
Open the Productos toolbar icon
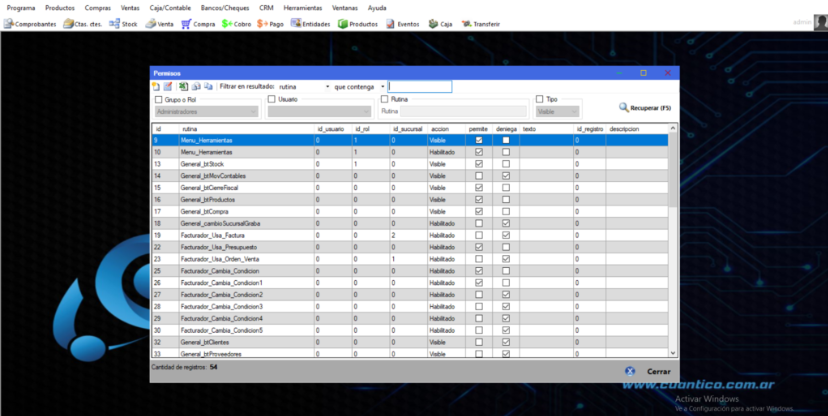(x=358, y=24)
